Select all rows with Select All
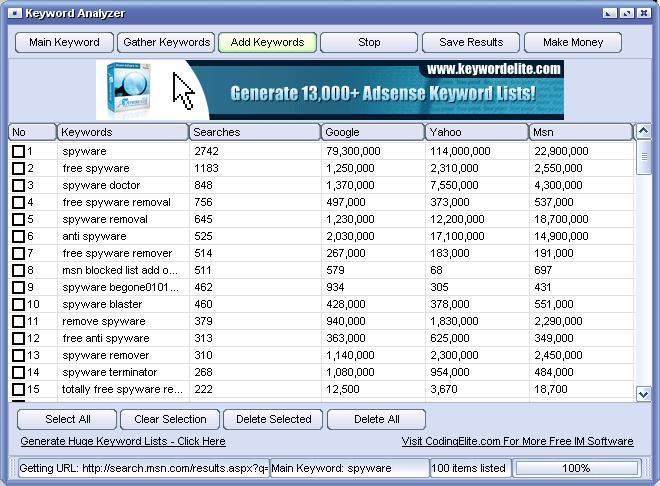This screenshot has height=486, width=660. coord(67,420)
